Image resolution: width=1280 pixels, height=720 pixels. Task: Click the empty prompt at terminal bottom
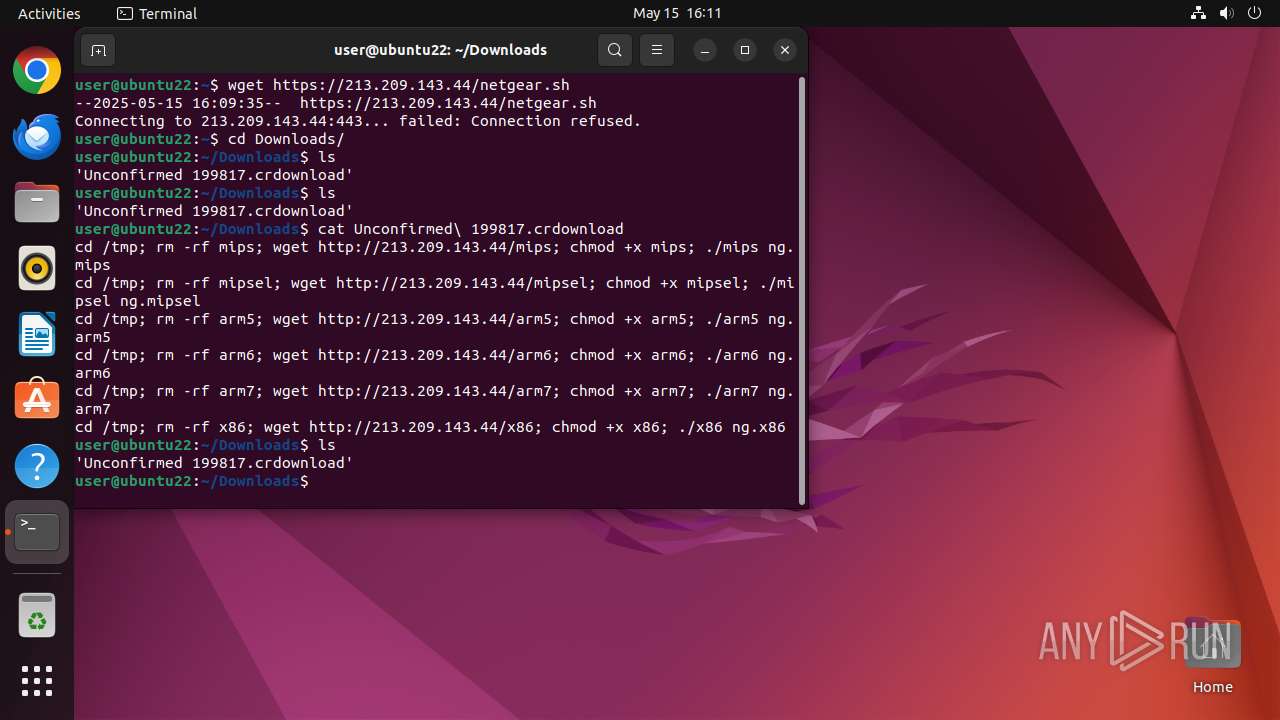pyautogui.click(x=192, y=481)
